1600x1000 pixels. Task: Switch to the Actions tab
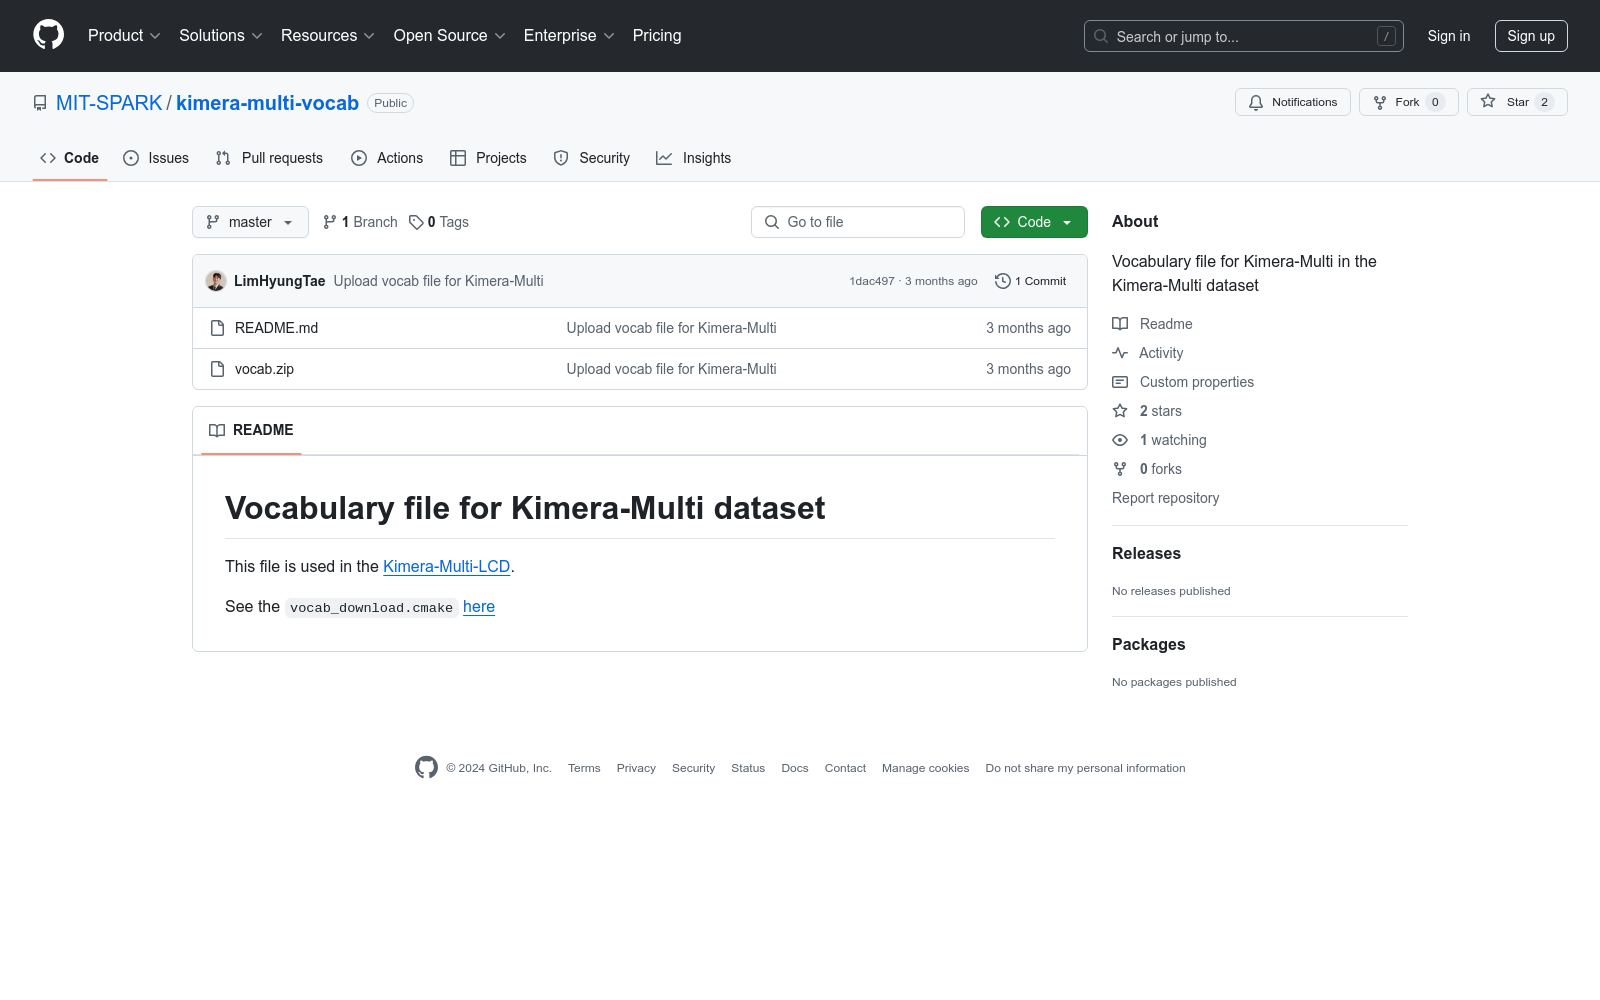[387, 158]
